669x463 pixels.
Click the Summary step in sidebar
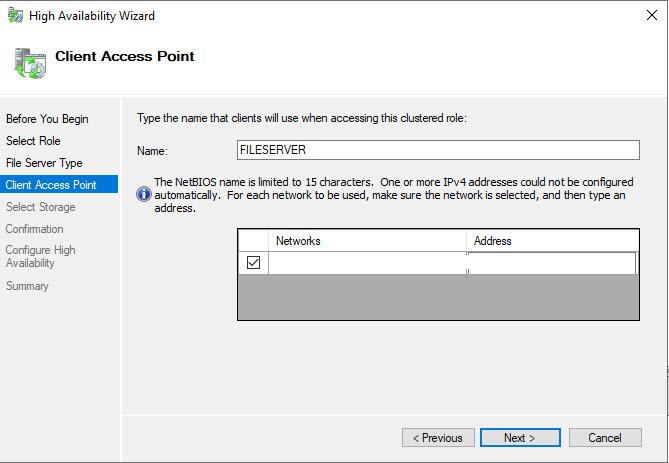pos(28,286)
